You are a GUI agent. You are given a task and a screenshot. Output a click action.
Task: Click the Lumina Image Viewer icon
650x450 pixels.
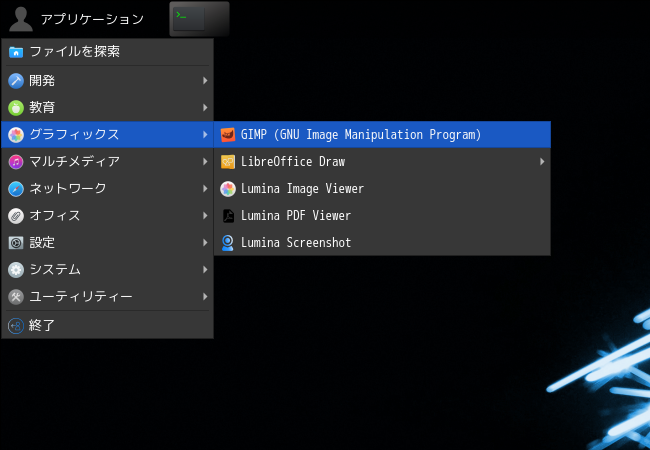click(x=228, y=189)
